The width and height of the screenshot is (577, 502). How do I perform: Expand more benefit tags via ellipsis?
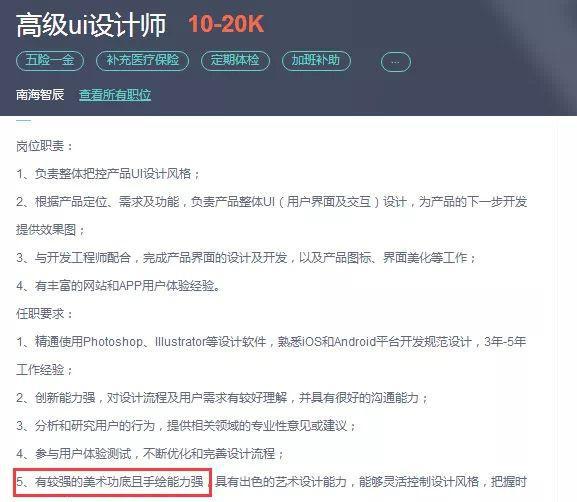tap(396, 62)
